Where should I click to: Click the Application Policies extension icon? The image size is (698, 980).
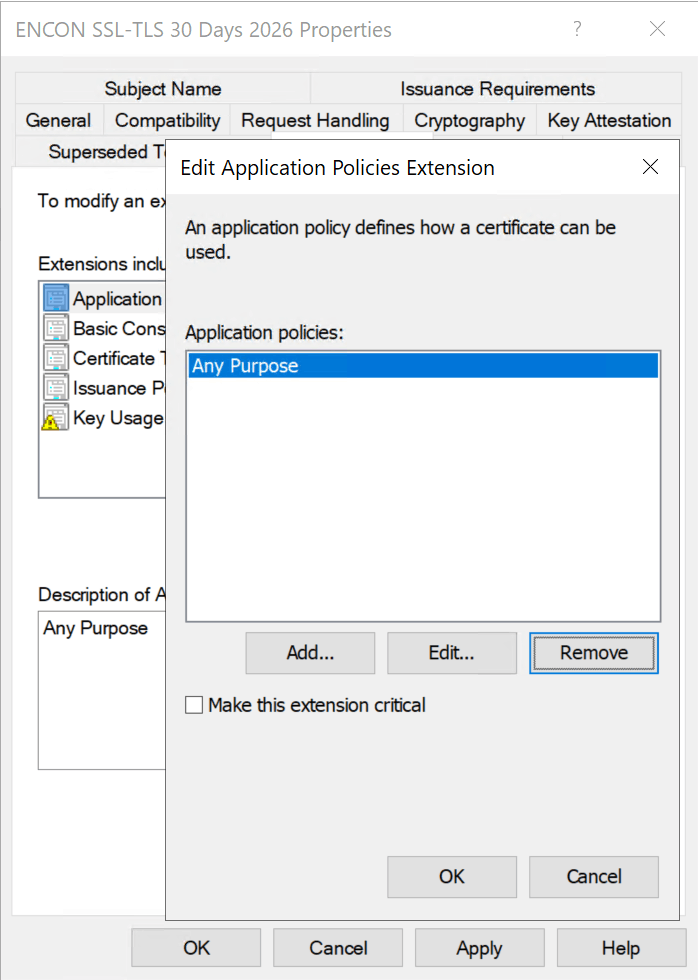[56, 299]
